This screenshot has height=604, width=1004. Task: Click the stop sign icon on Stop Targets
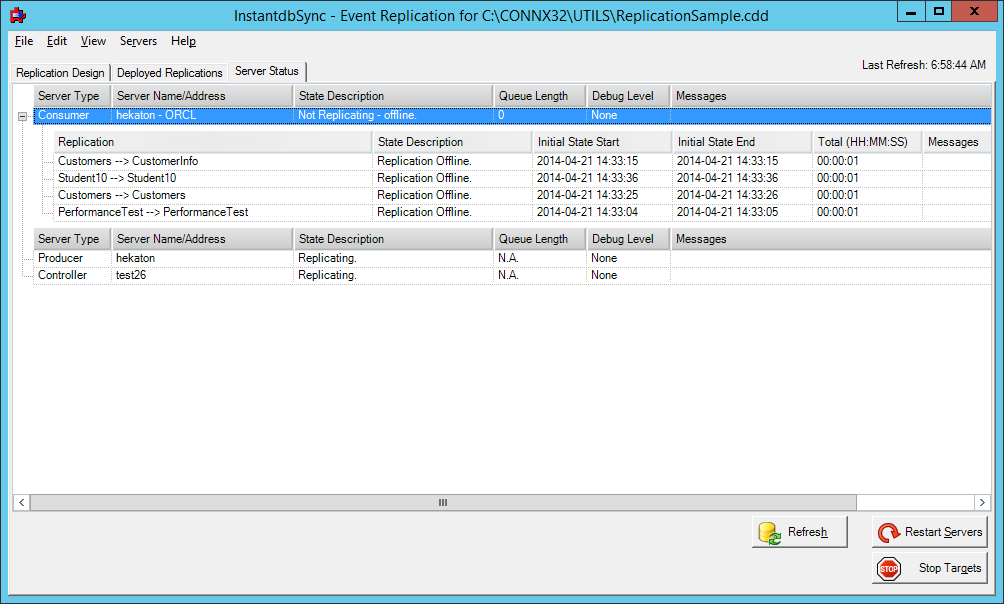click(x=888, y=568)
